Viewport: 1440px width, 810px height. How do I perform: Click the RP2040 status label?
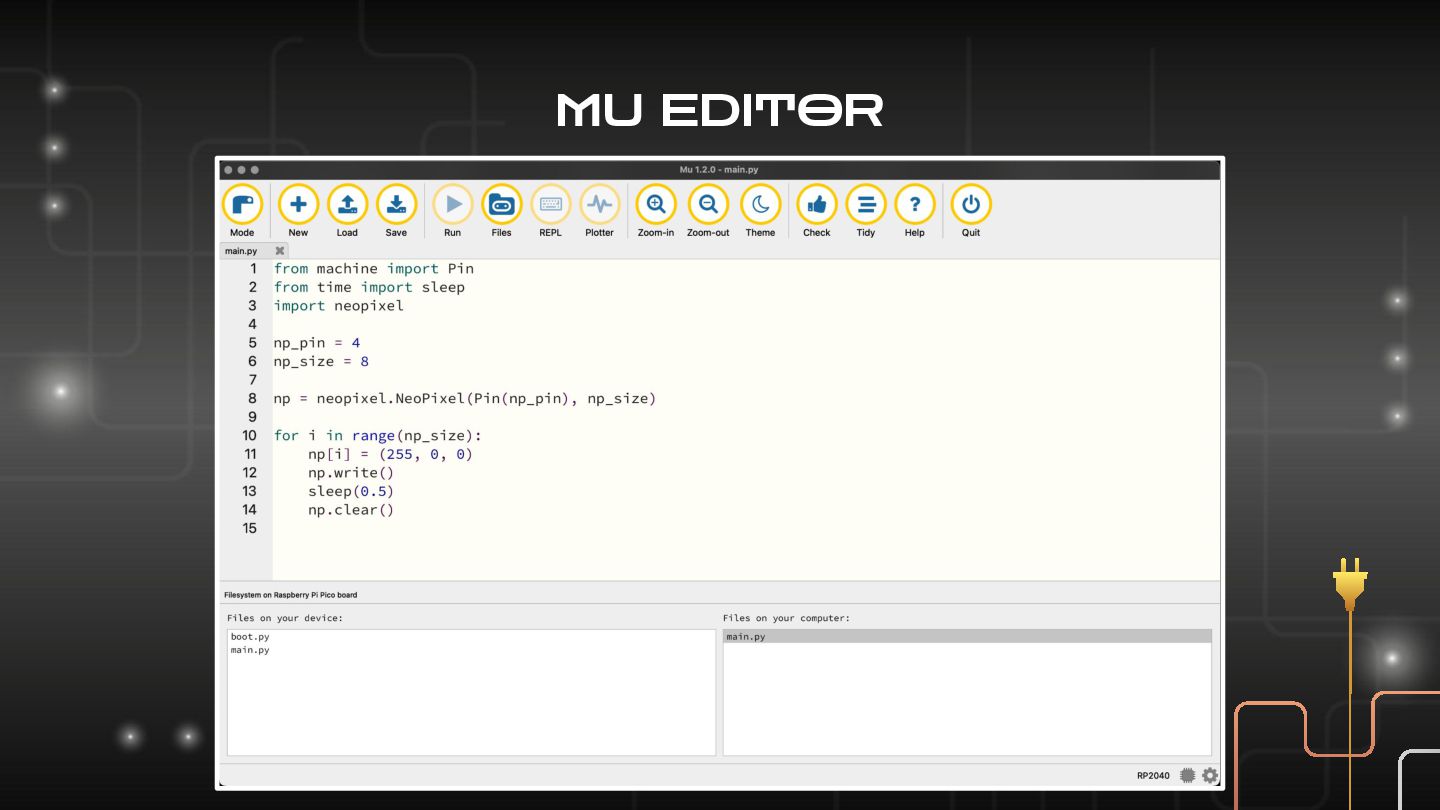click(1153, 776)
